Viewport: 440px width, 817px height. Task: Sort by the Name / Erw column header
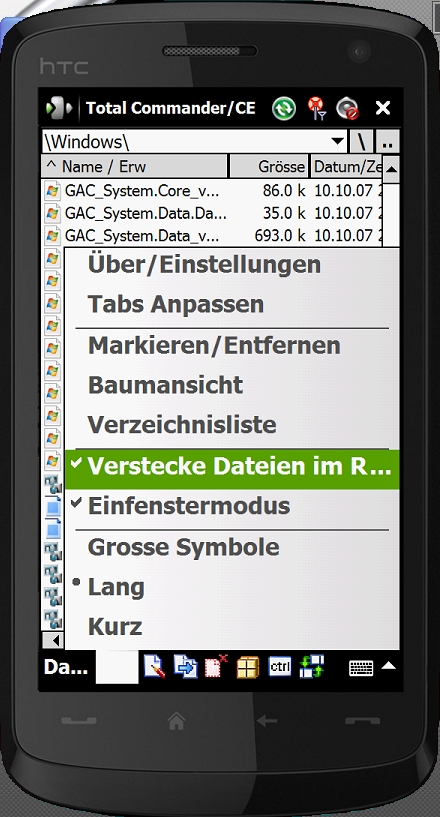[135, 167]
